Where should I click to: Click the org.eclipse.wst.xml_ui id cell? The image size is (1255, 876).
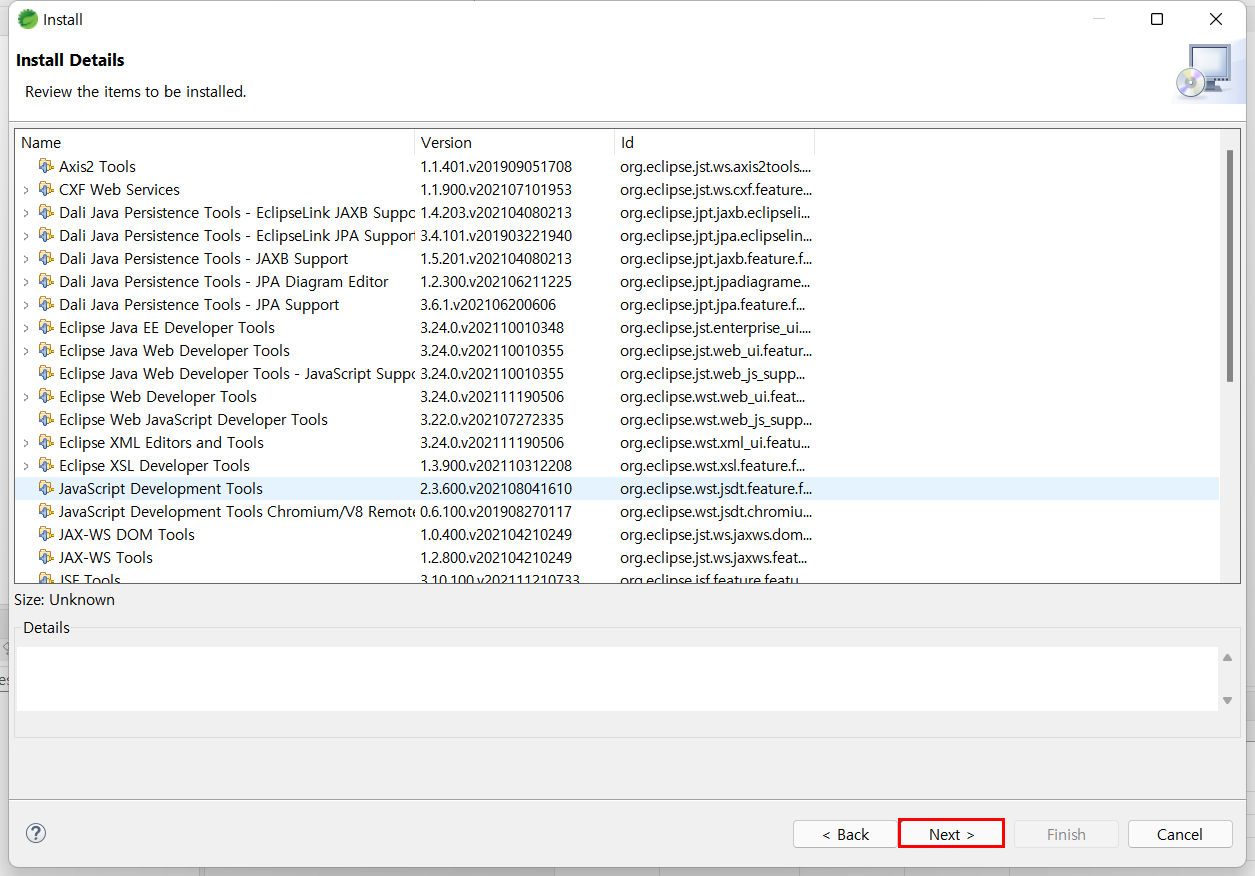(716, 442)
